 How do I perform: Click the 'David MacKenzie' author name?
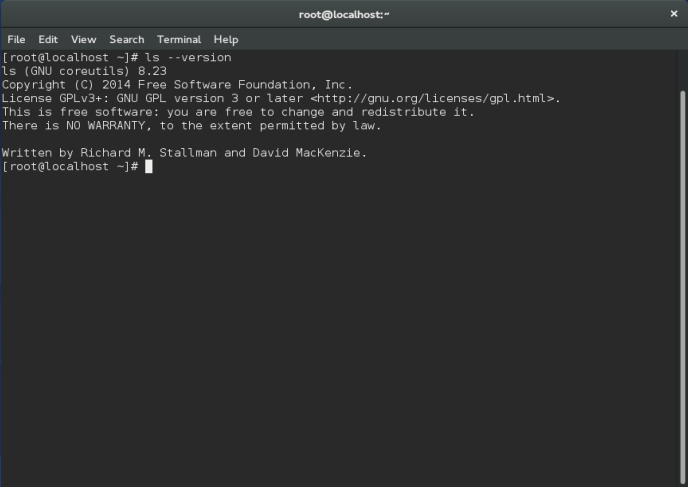pyautogui.click(x=308, y=153)
